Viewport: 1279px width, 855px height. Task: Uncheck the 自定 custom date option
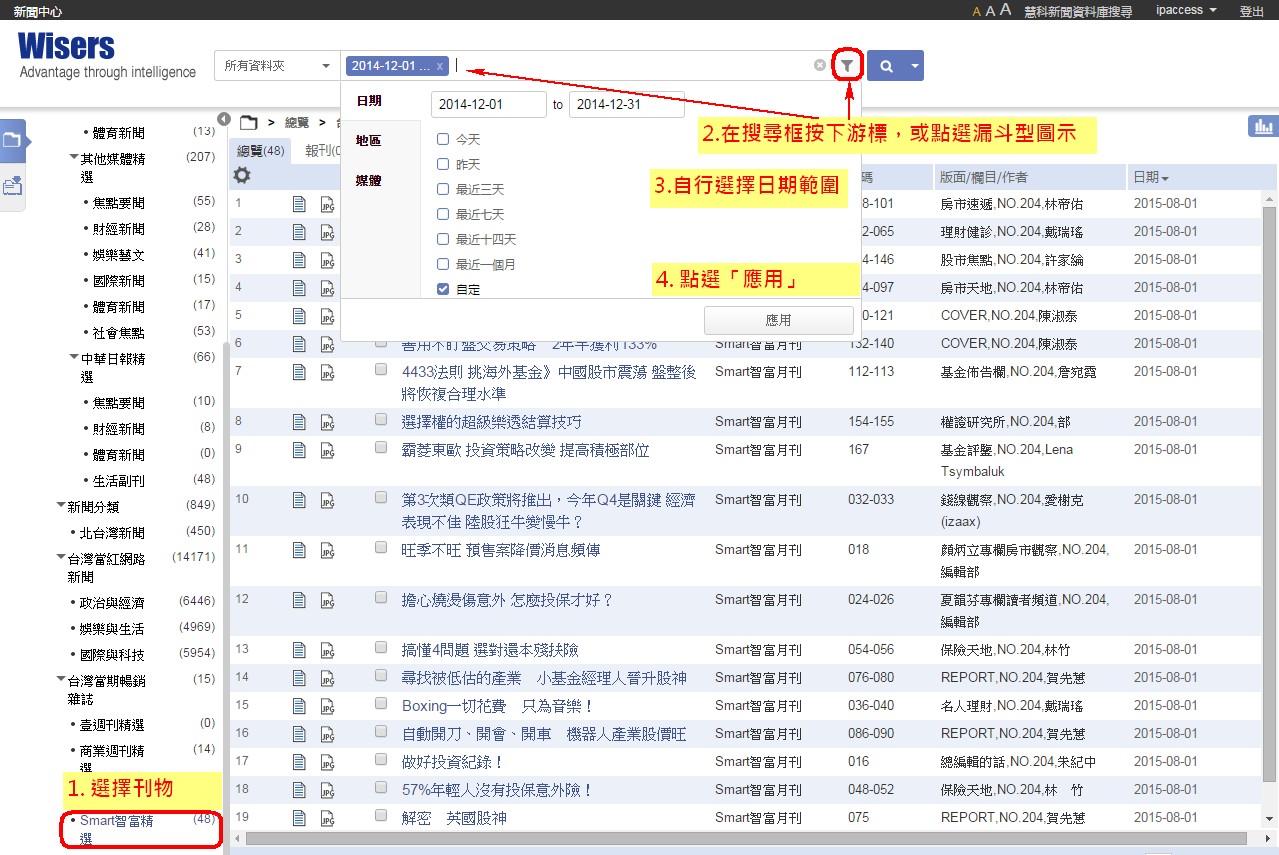443,289
